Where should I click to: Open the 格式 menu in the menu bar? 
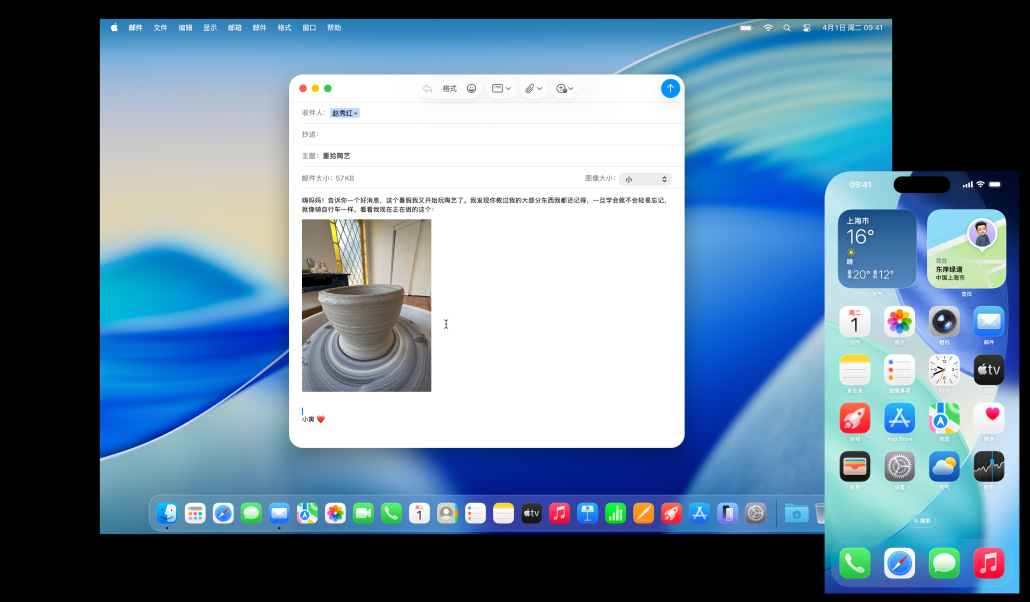pyautogui.click(x=284, y=28)
